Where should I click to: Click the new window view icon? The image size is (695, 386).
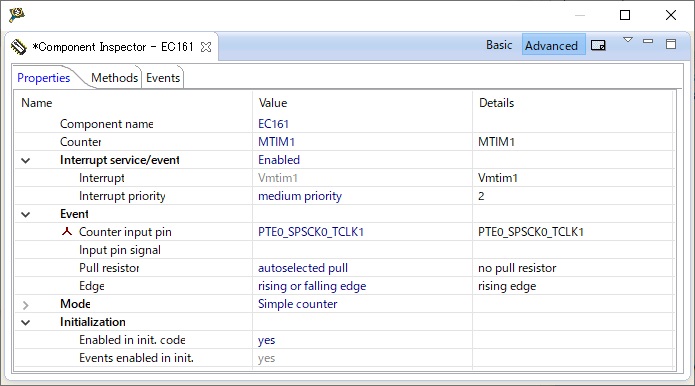598,45
